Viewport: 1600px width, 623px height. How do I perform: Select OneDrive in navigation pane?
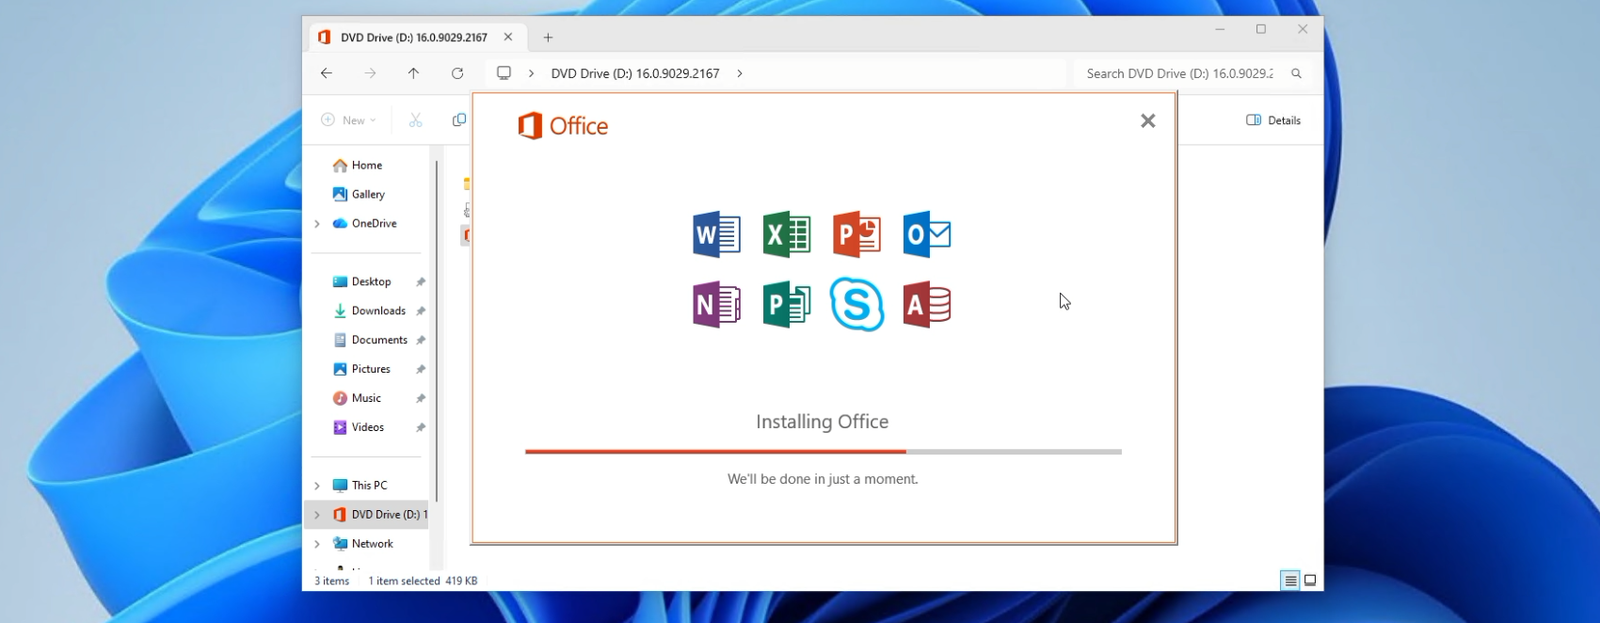pos(374,223)
